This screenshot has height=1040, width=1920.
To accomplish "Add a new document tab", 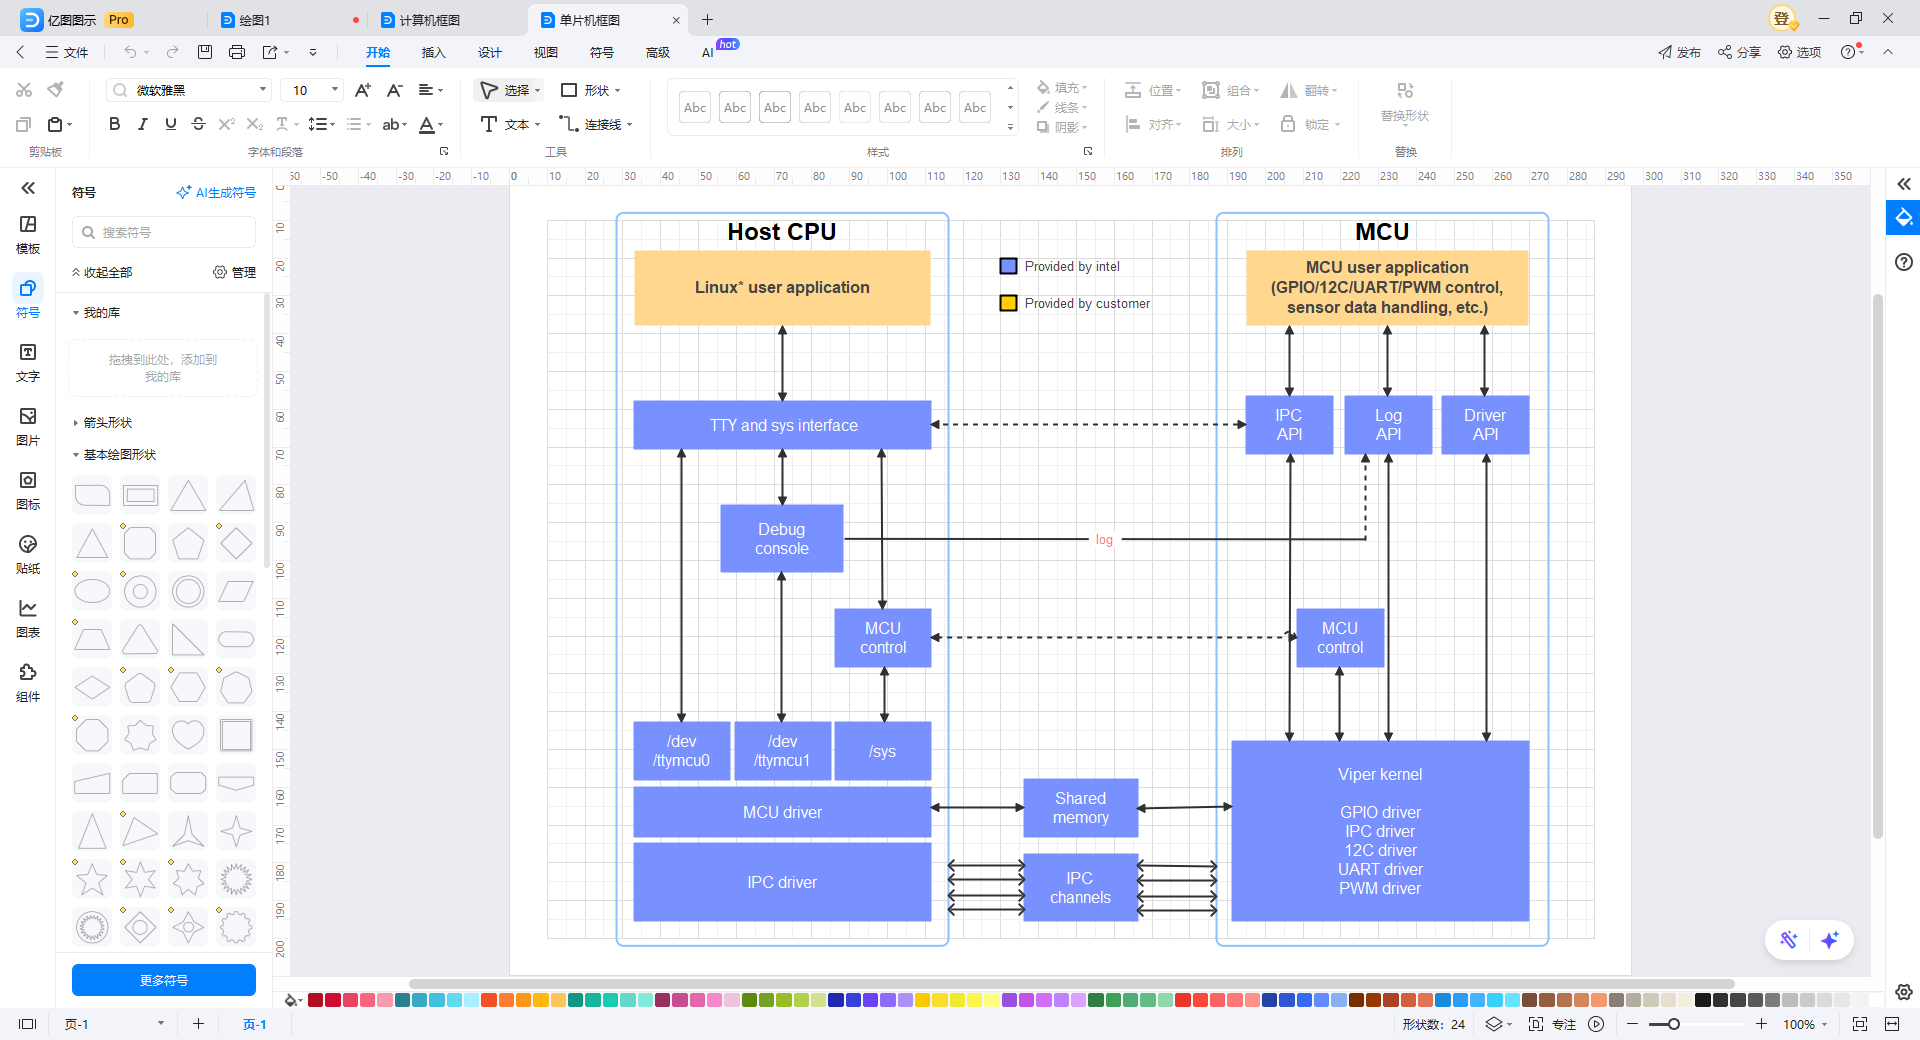I will 707,19.
